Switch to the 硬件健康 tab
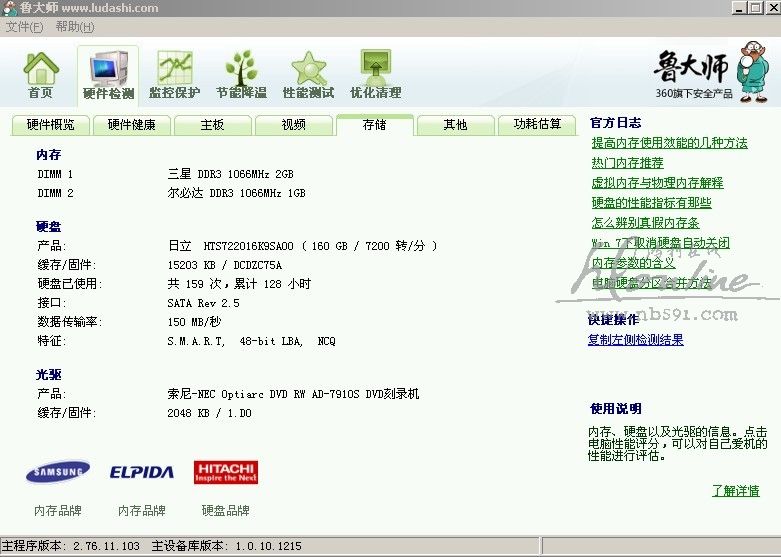Image resolution: width=781 pixels, height=557 pixels. point(131,125)
